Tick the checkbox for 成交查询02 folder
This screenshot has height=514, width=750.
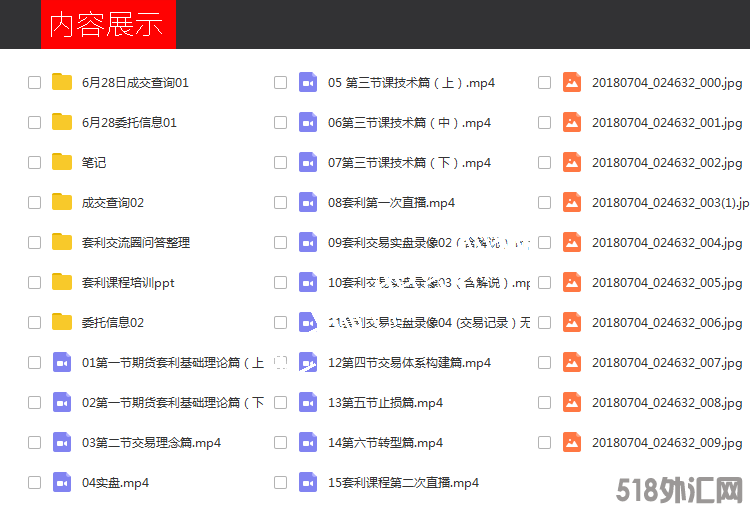(35, 202)
